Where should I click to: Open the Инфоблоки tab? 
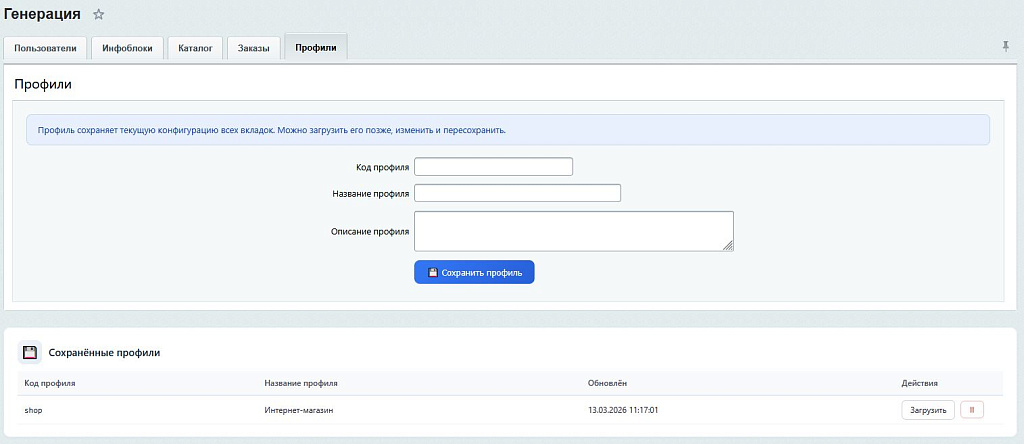click(127, 48)
